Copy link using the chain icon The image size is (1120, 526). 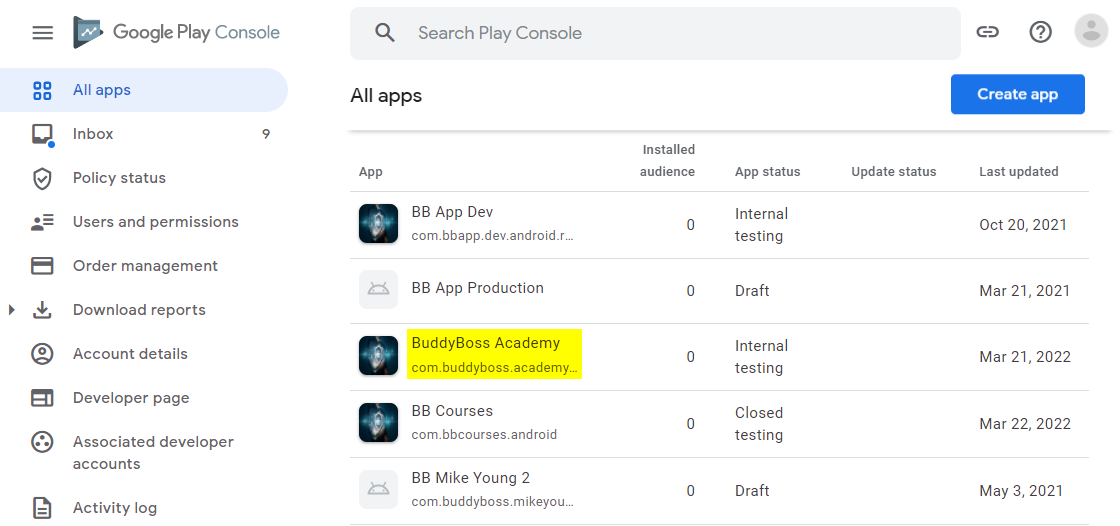[x=987, y=31]
